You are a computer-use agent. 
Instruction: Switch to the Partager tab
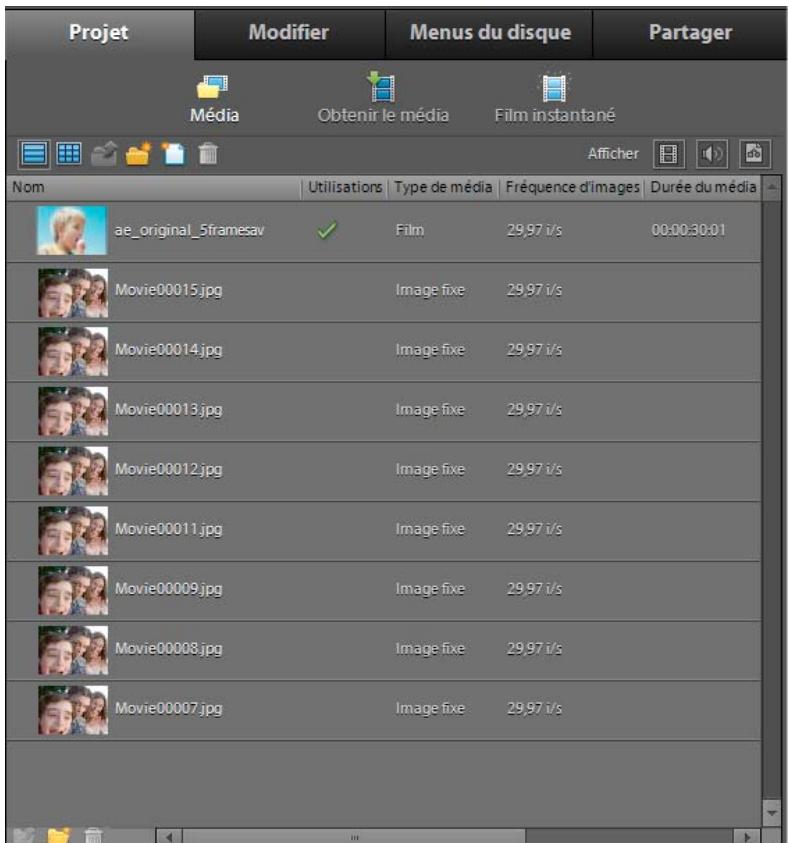pos(690,33)
